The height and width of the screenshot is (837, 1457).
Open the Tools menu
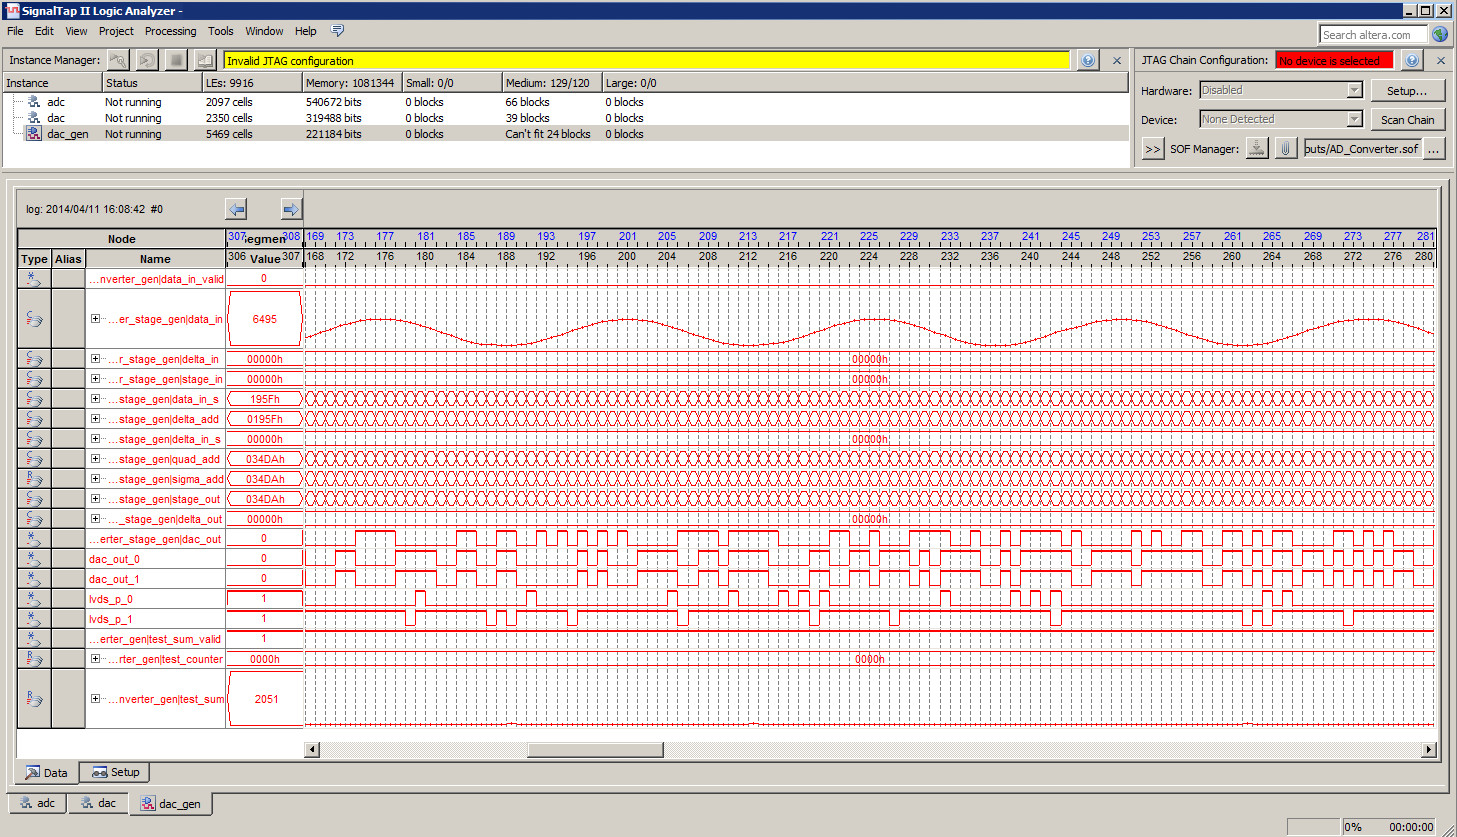point(221,31)
